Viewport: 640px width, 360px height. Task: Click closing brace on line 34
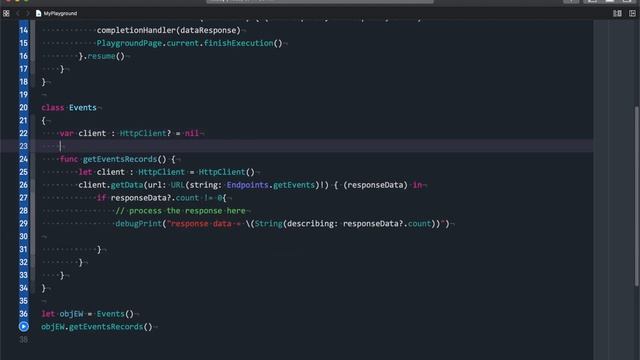point(44,288)
